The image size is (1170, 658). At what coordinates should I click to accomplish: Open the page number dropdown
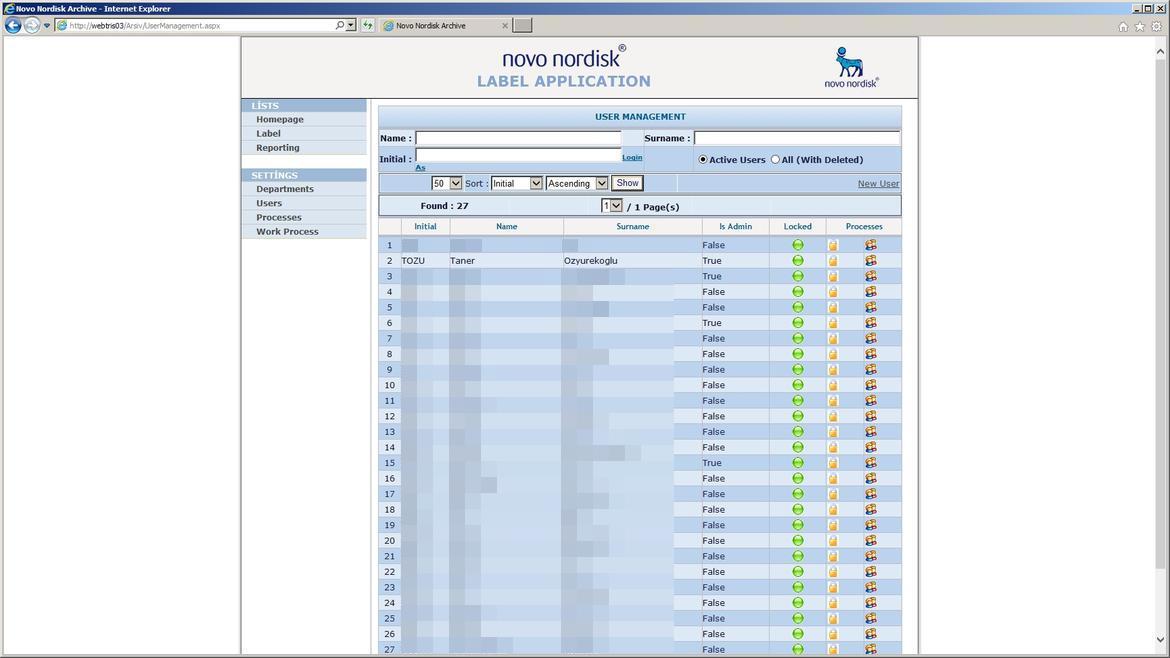pyautogui.click(x=611, y=206)
